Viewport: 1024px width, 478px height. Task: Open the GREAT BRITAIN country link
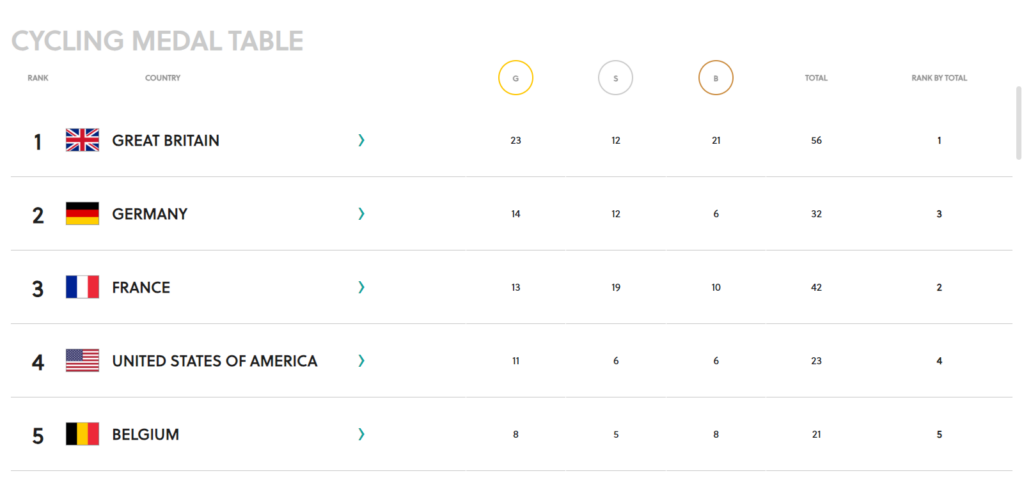[x=166, y=140]
